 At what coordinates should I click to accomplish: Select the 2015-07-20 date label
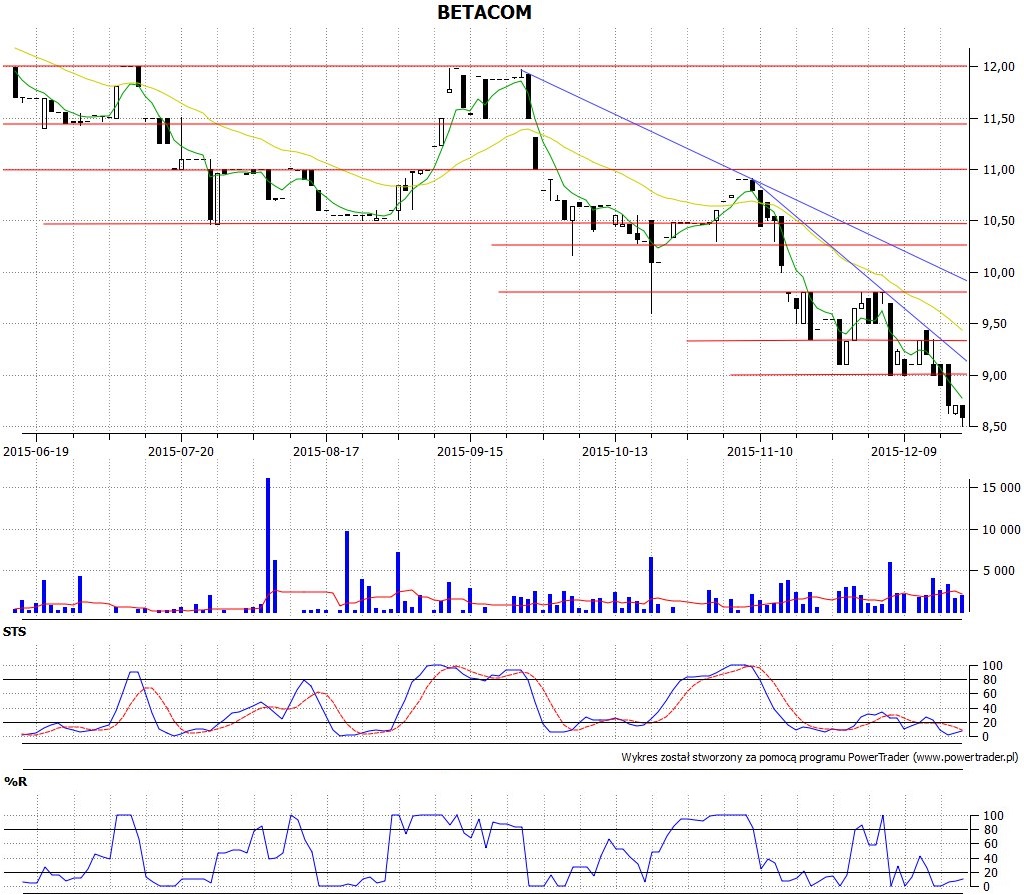[x=181, y=451]
